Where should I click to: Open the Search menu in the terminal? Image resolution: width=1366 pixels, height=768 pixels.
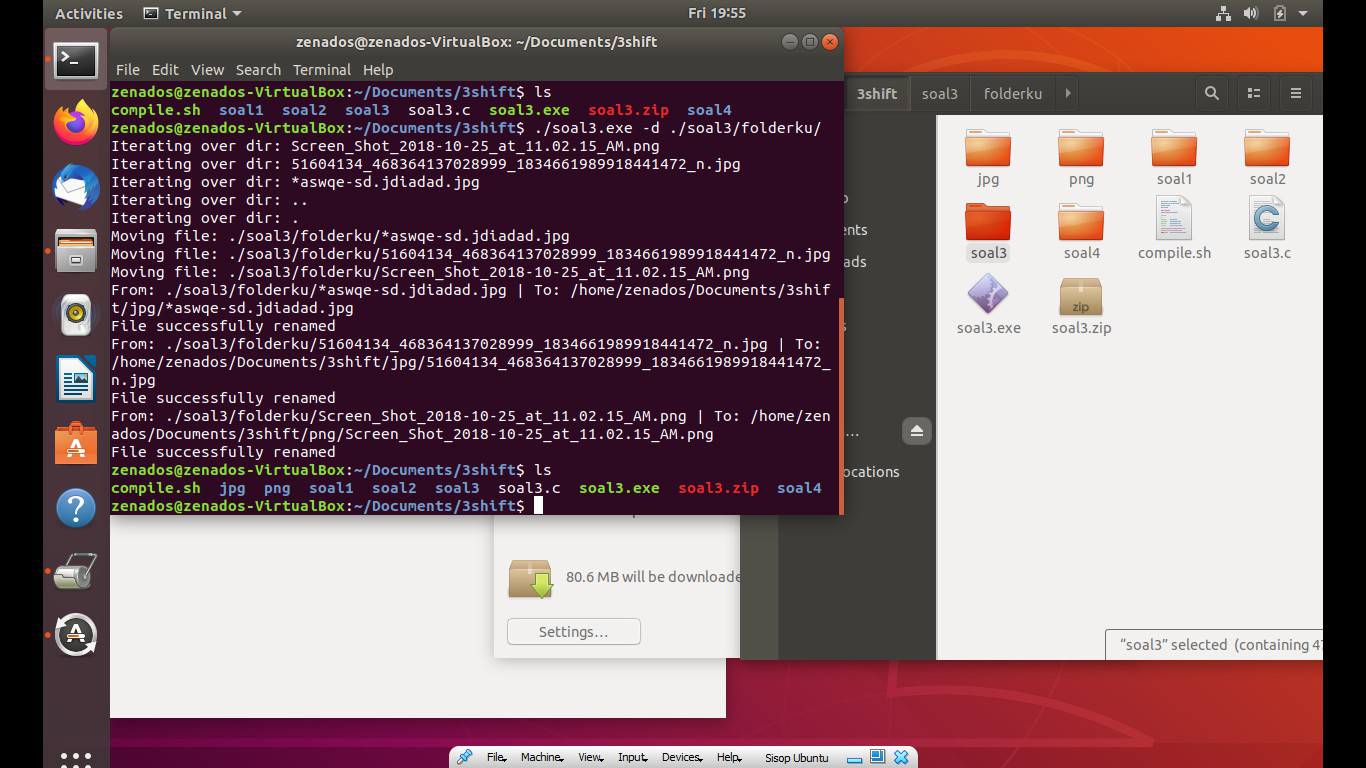258,69
